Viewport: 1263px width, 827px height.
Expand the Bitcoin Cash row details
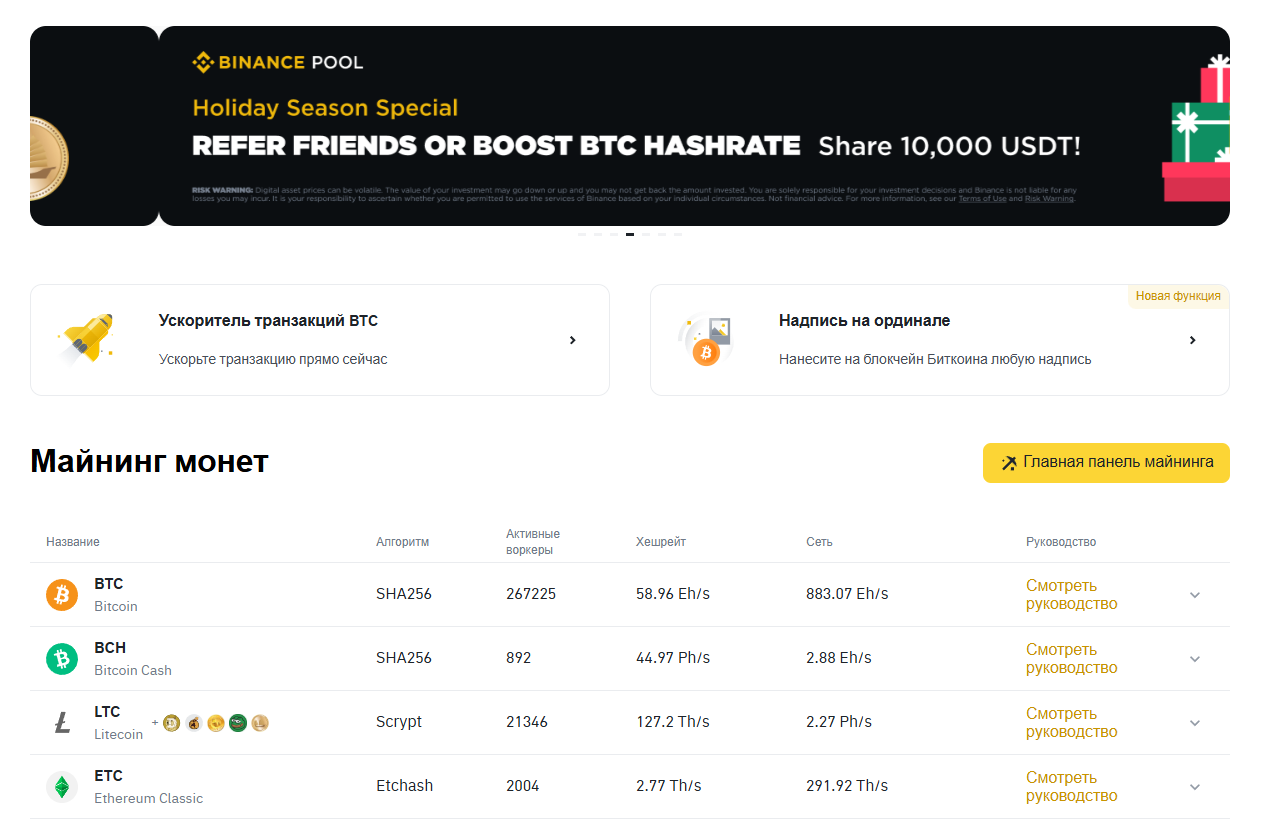pos(1195,659)
